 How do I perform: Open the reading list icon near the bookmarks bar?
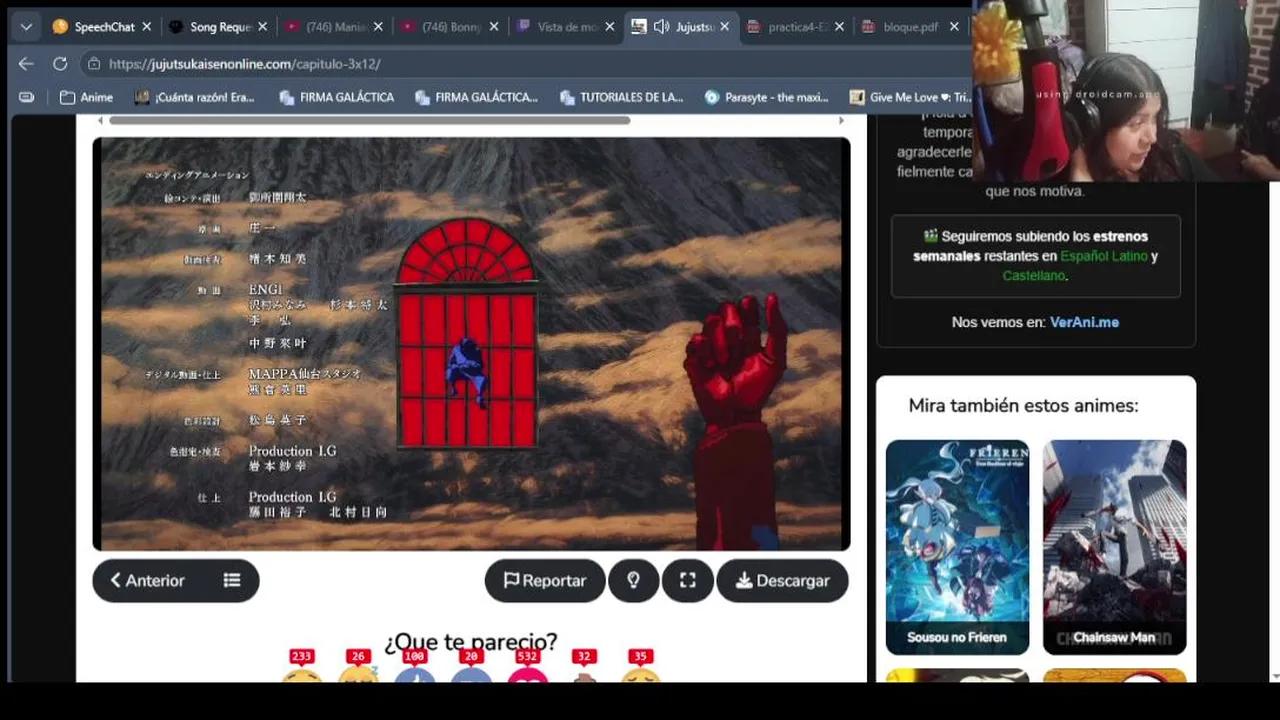pyautogui.click(x=26, y=97)
